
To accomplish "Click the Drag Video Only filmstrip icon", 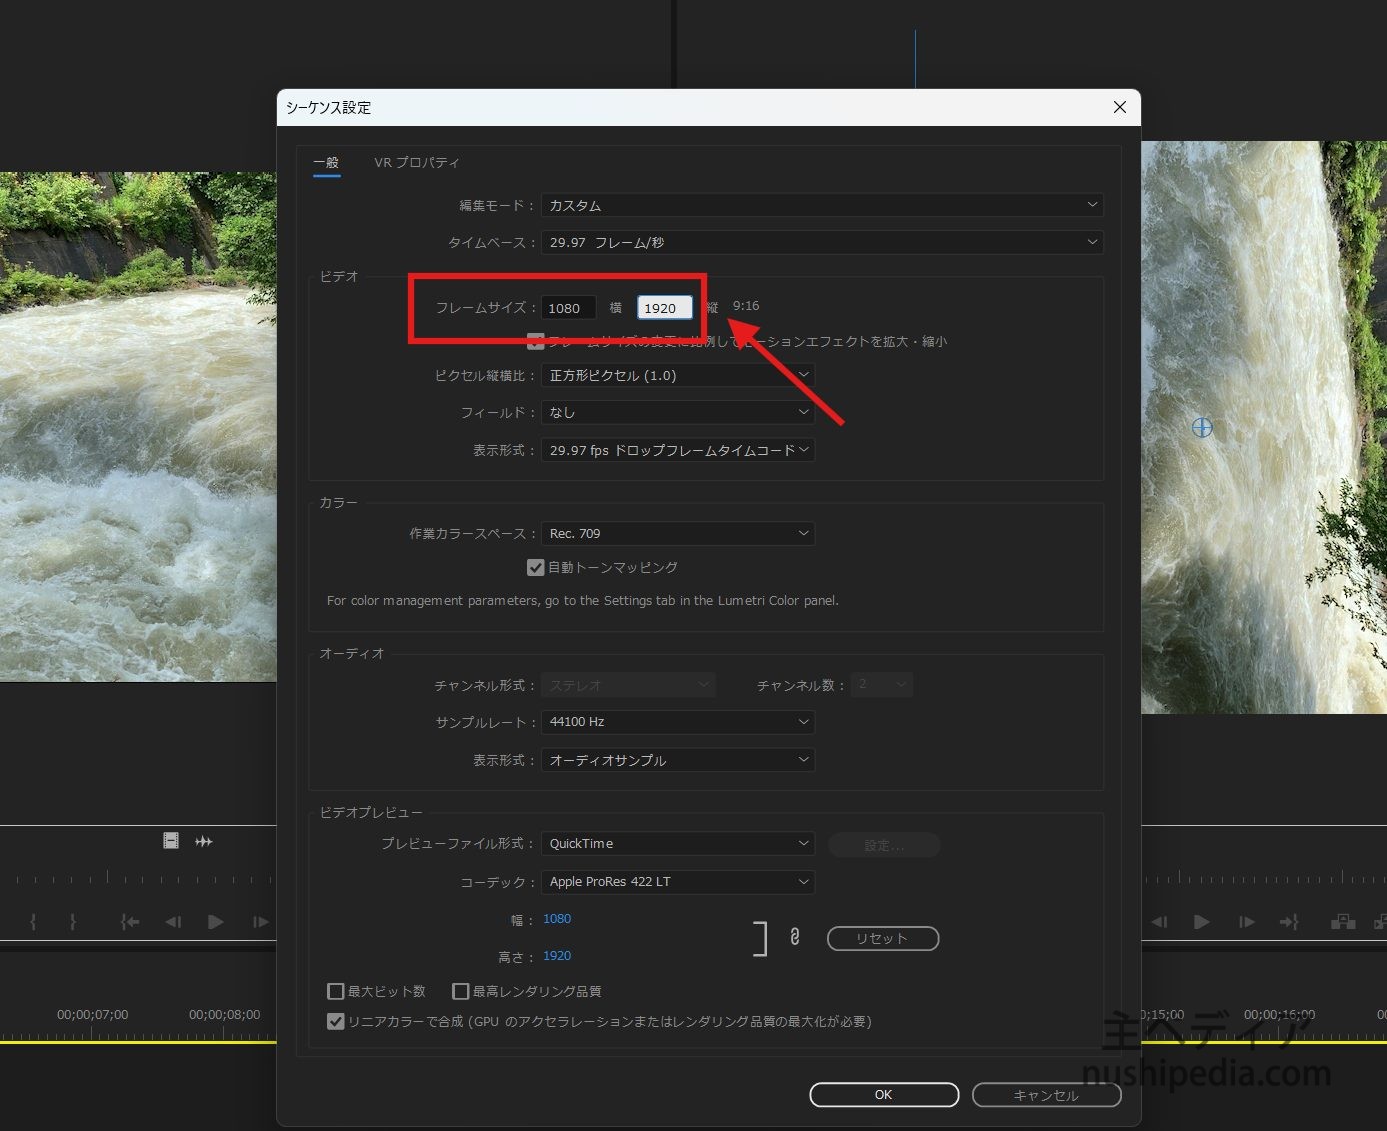I will click(171, 841).
